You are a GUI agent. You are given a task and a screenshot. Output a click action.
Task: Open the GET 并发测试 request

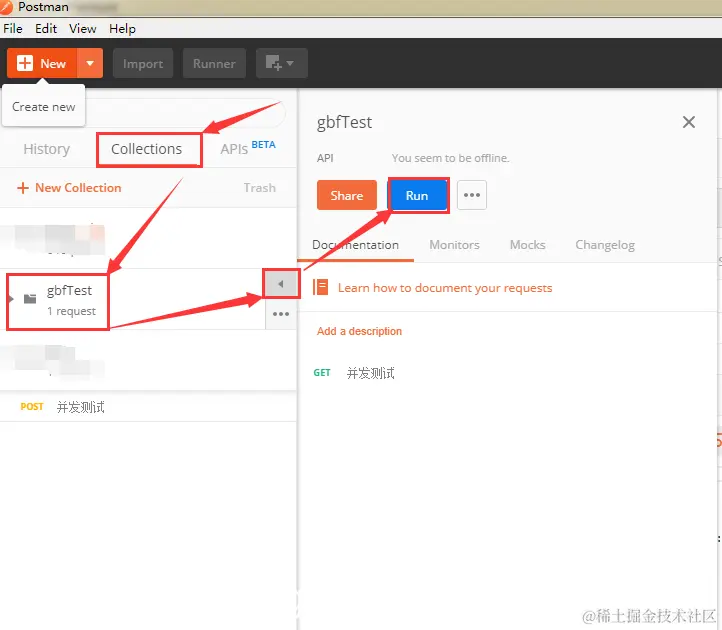354,373
